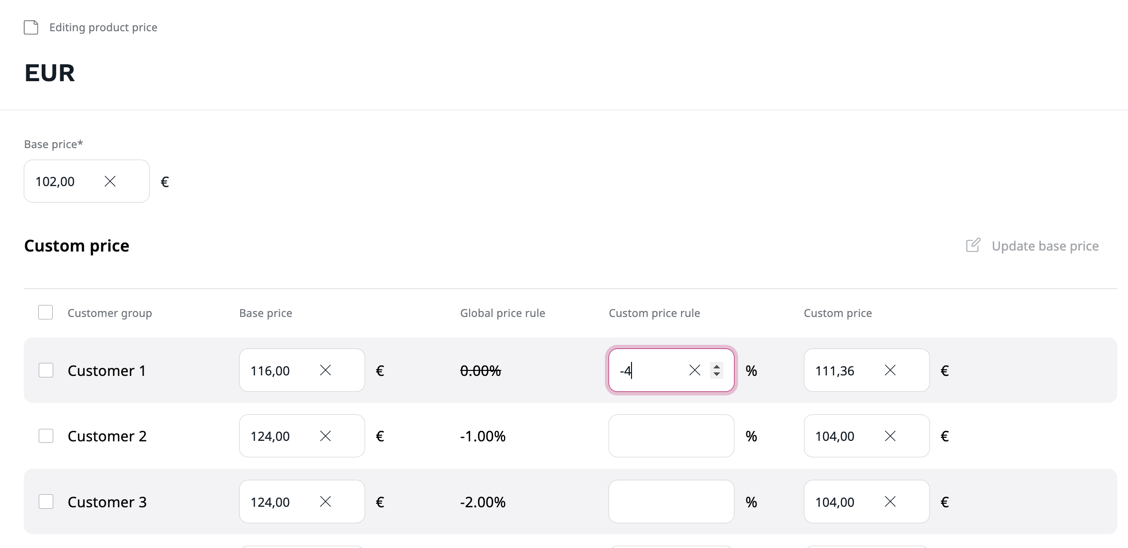
Task: Tick the Customer 3 row checkbox
Action: tap(46, 502)
